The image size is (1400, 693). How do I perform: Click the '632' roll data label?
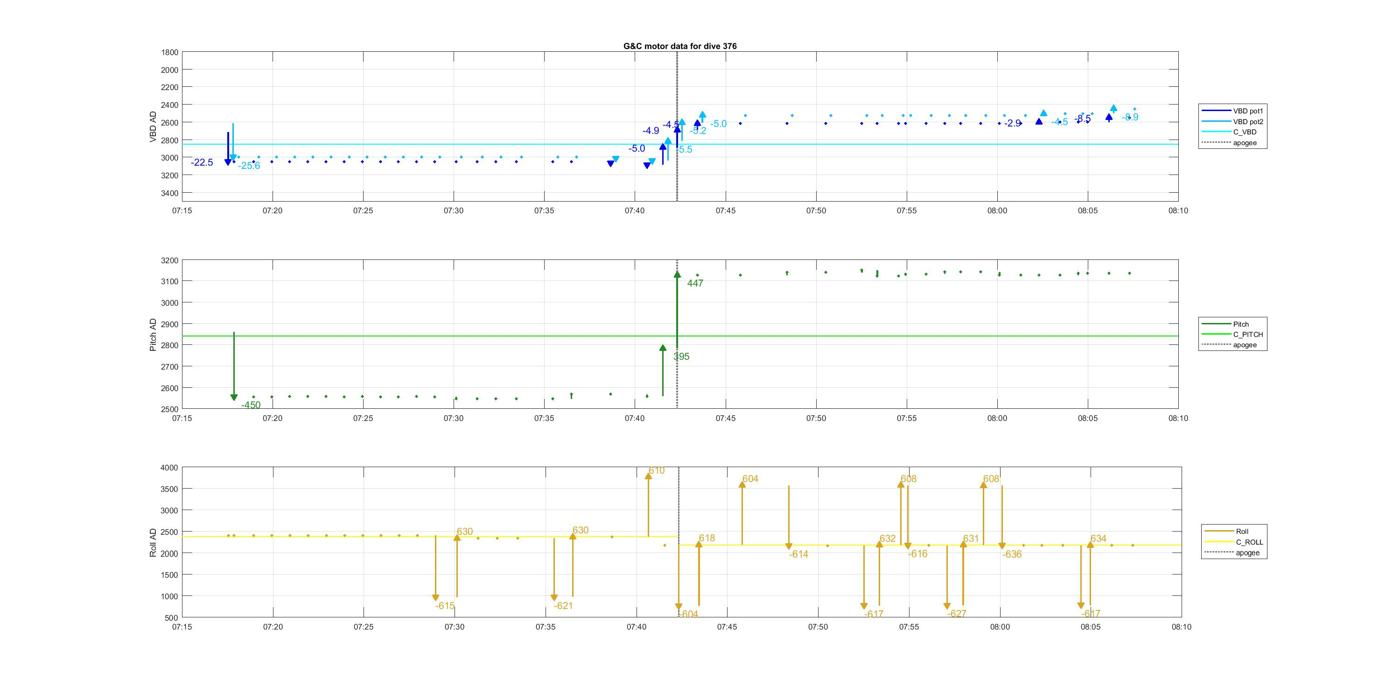coord(888,538)
